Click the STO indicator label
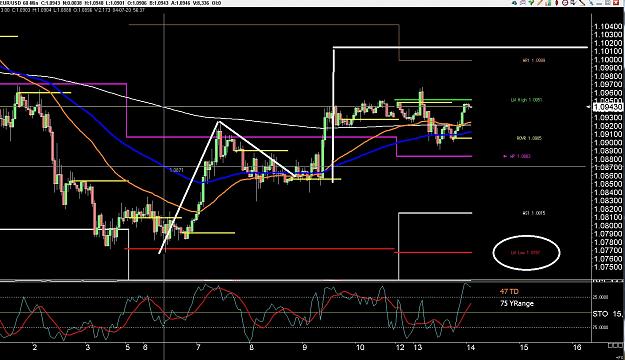The height and width of the screenshot is (360, 625). tap(600, 314)
